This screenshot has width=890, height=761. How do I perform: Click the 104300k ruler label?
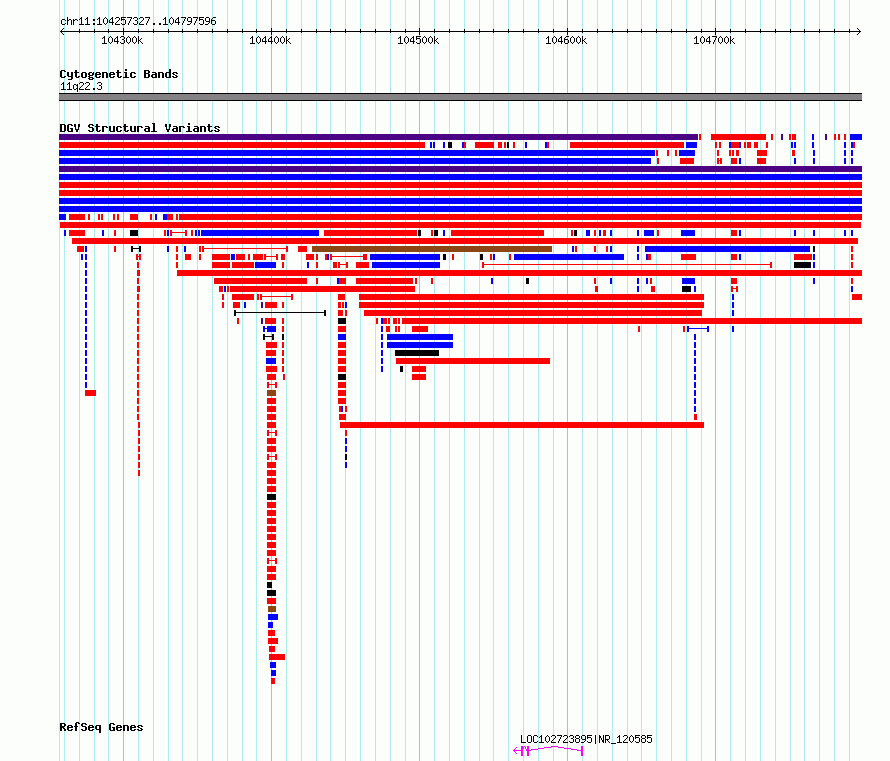tap(122, 40)
